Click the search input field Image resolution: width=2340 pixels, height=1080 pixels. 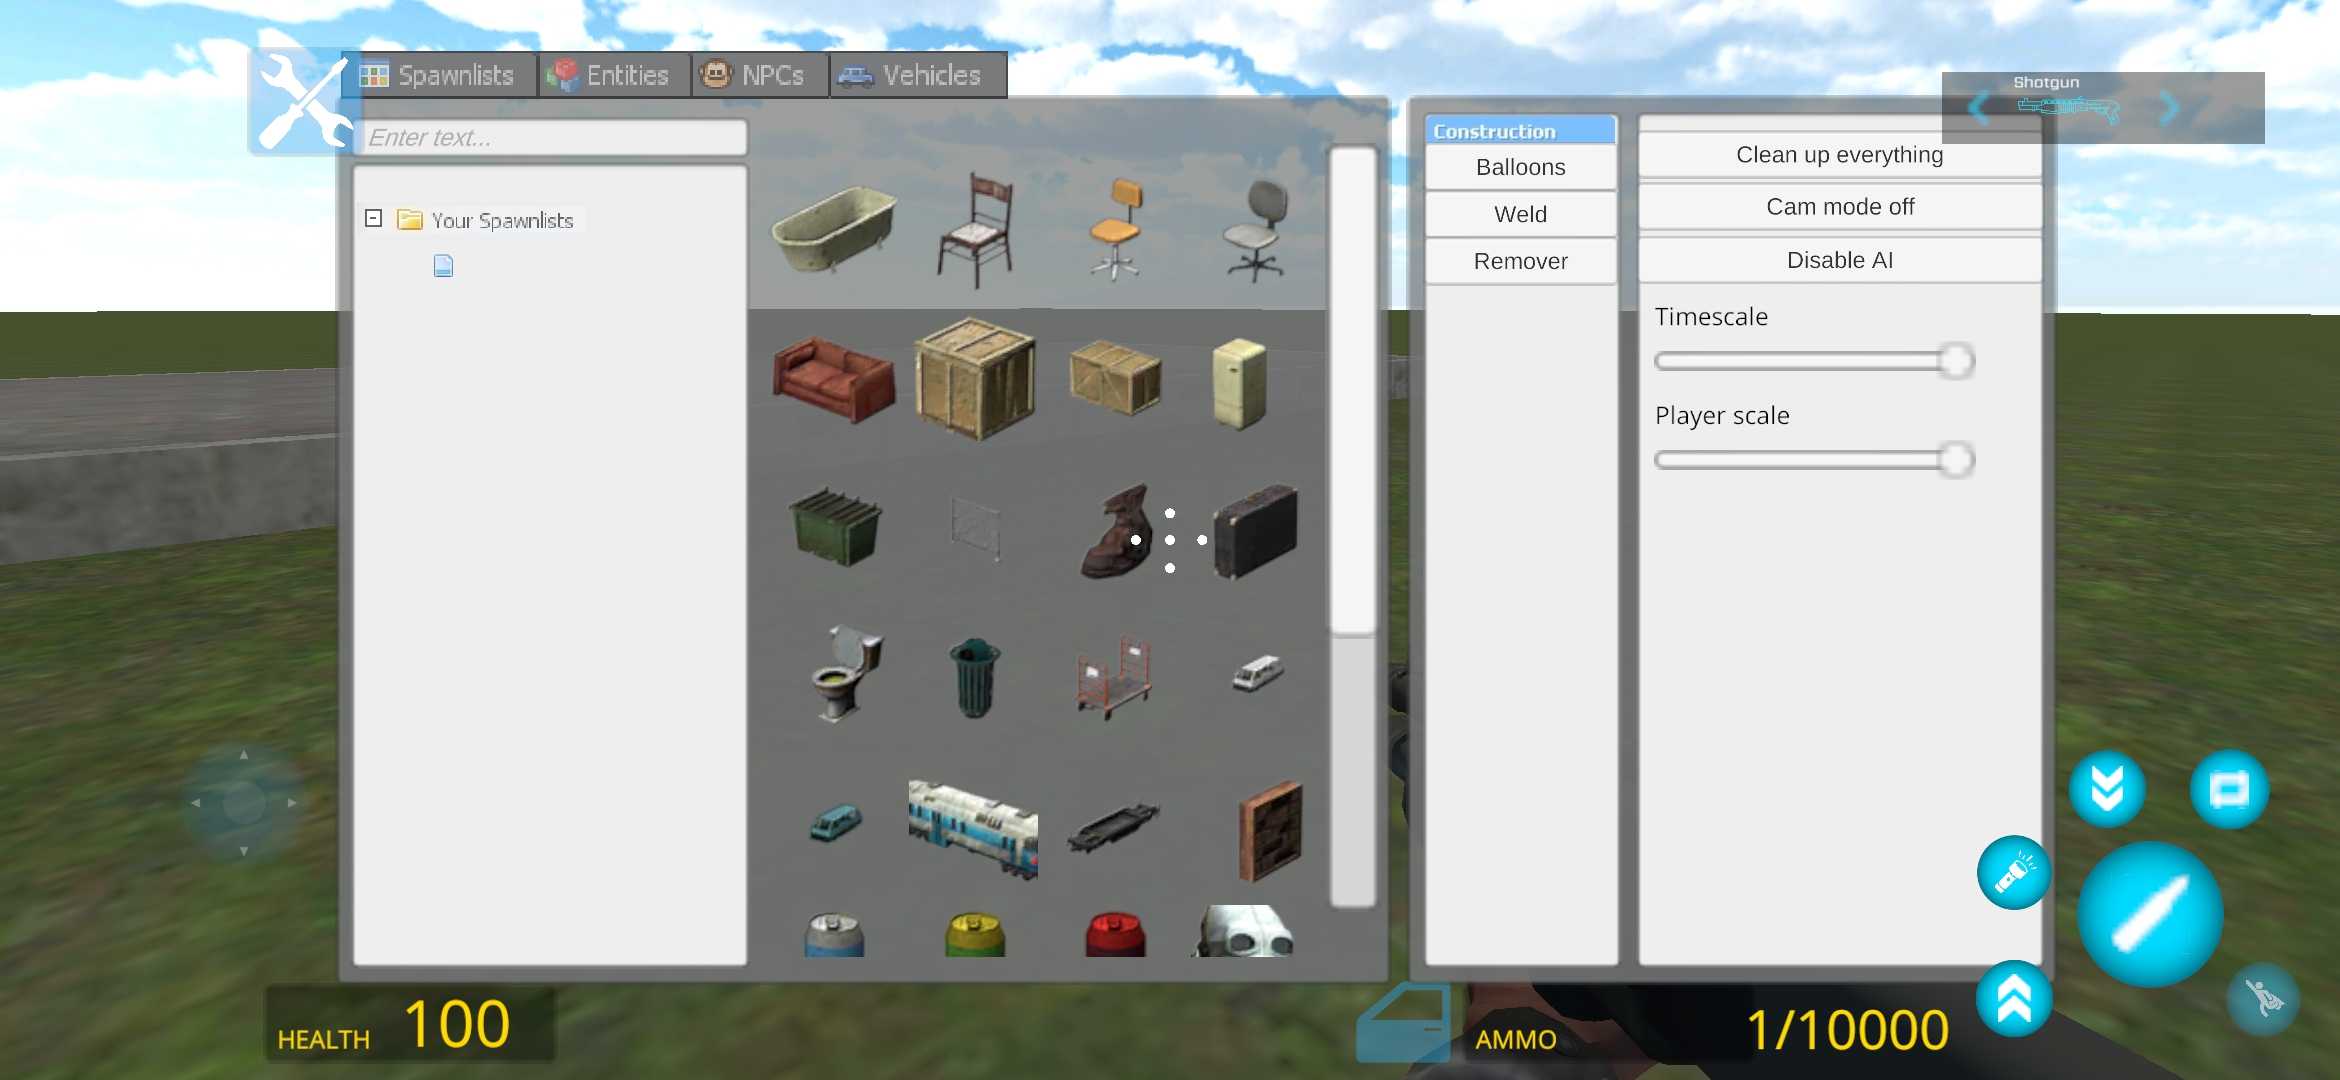click(x=552, y=136)
